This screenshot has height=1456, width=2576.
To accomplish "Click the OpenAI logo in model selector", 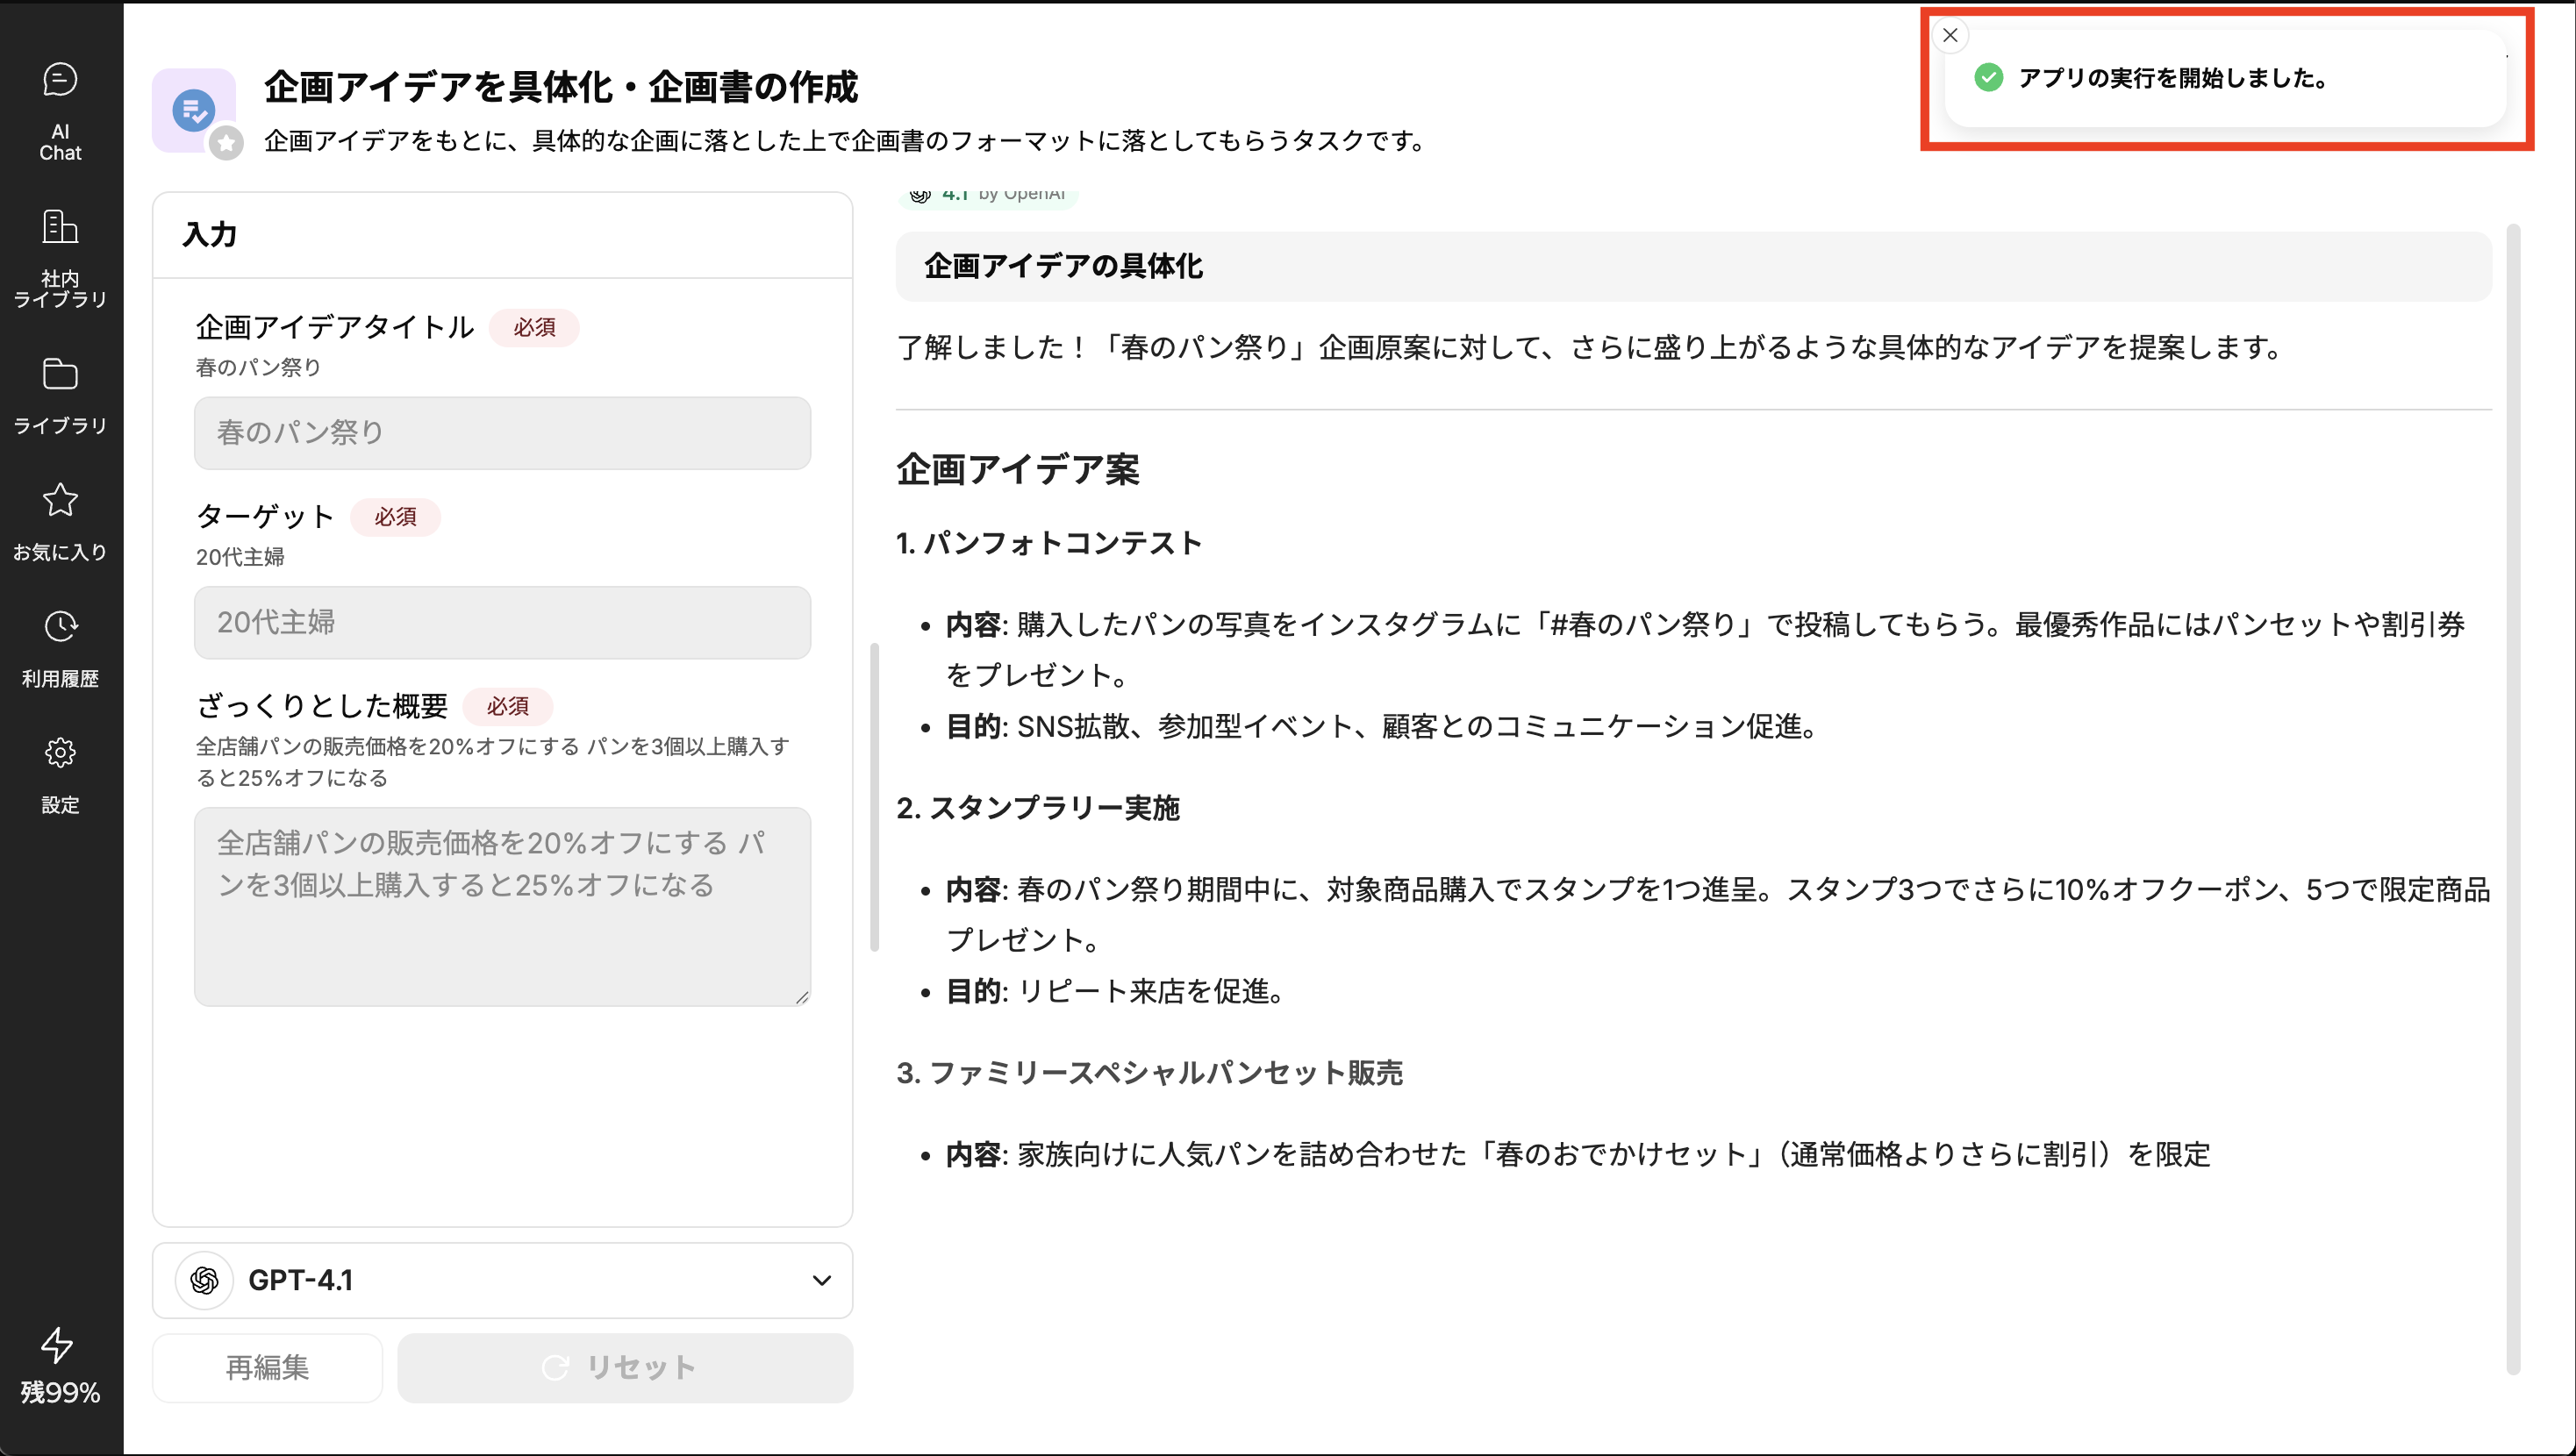I will (205, 1280).
